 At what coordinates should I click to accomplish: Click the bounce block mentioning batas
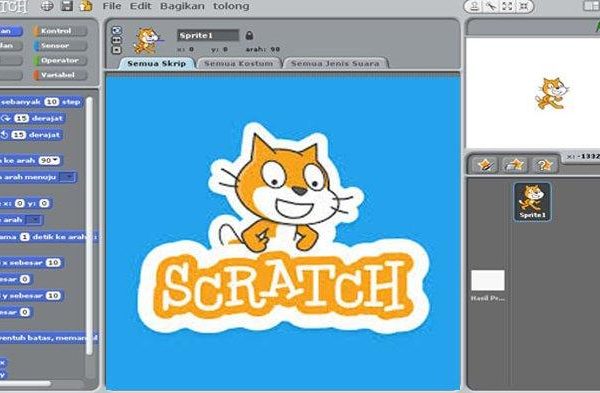point(49,338)
